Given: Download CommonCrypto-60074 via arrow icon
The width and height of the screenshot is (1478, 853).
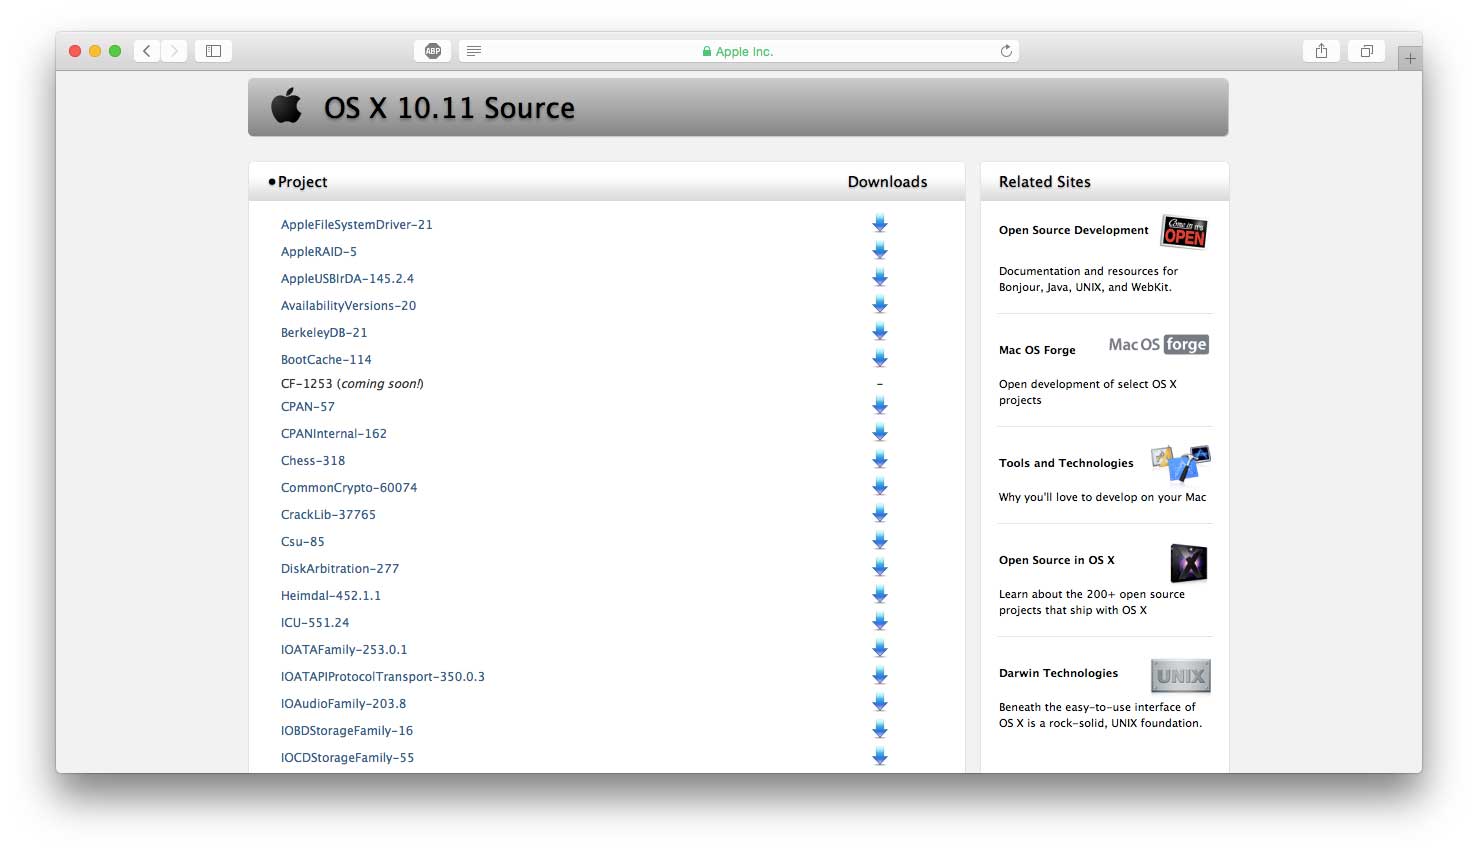Looking at the screenshot, I should coord(880,487).
